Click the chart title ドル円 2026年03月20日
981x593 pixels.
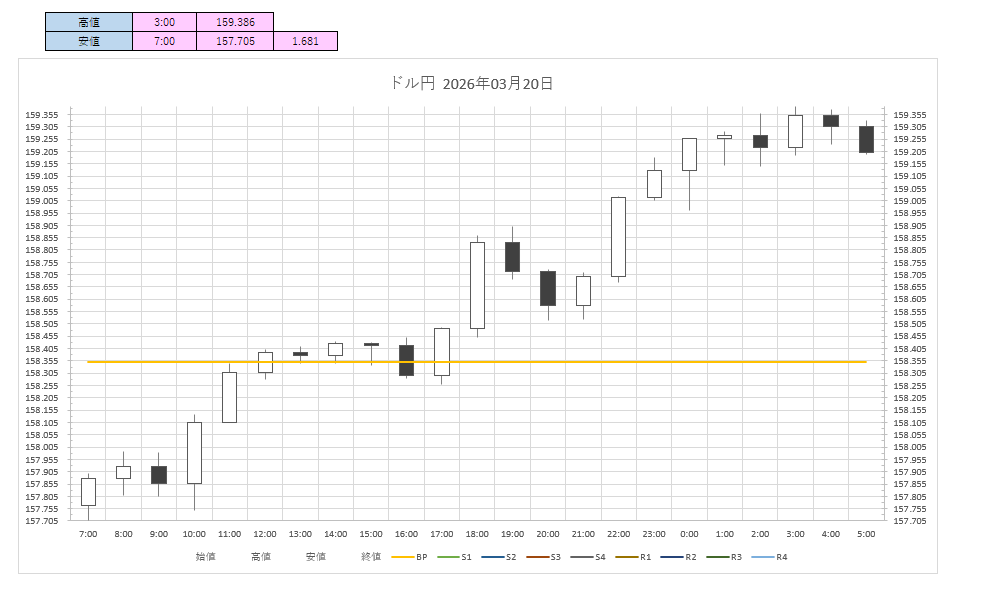471,84
